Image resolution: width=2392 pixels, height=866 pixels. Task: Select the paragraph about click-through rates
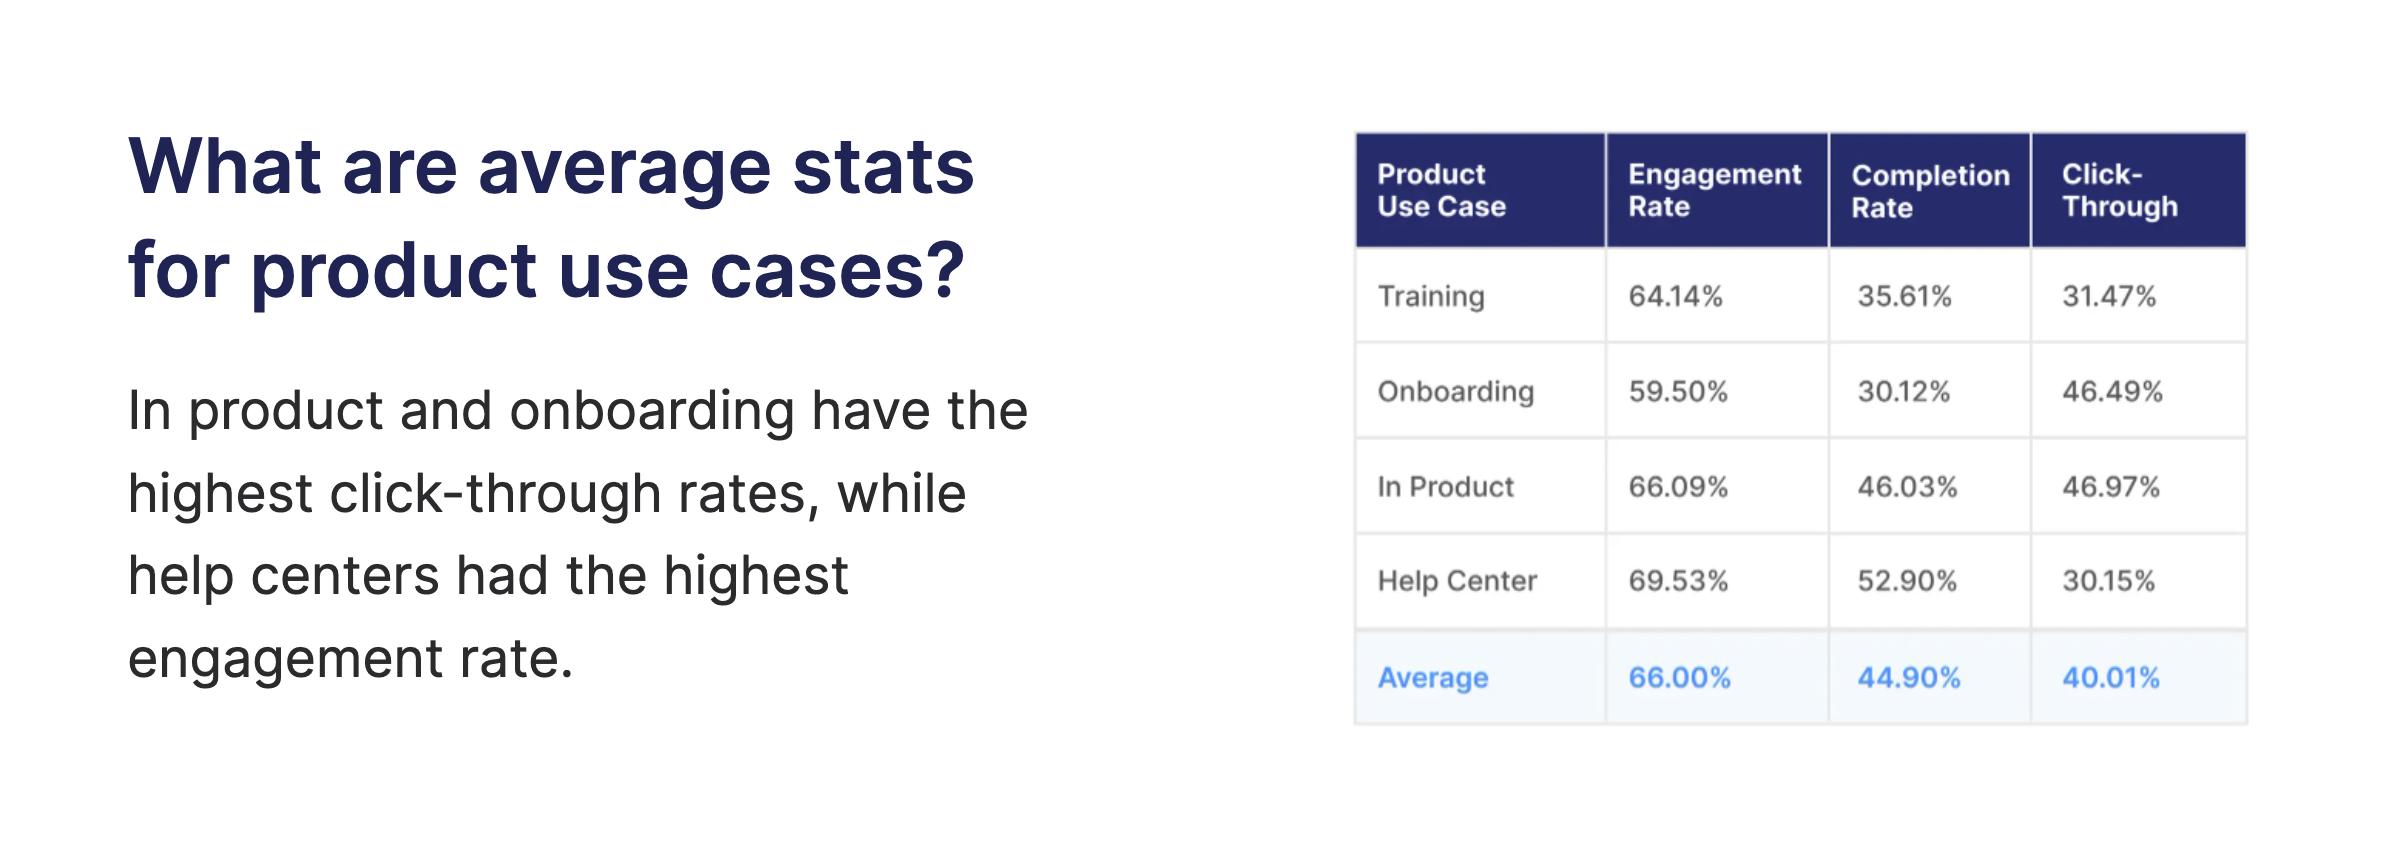(578, 534)
